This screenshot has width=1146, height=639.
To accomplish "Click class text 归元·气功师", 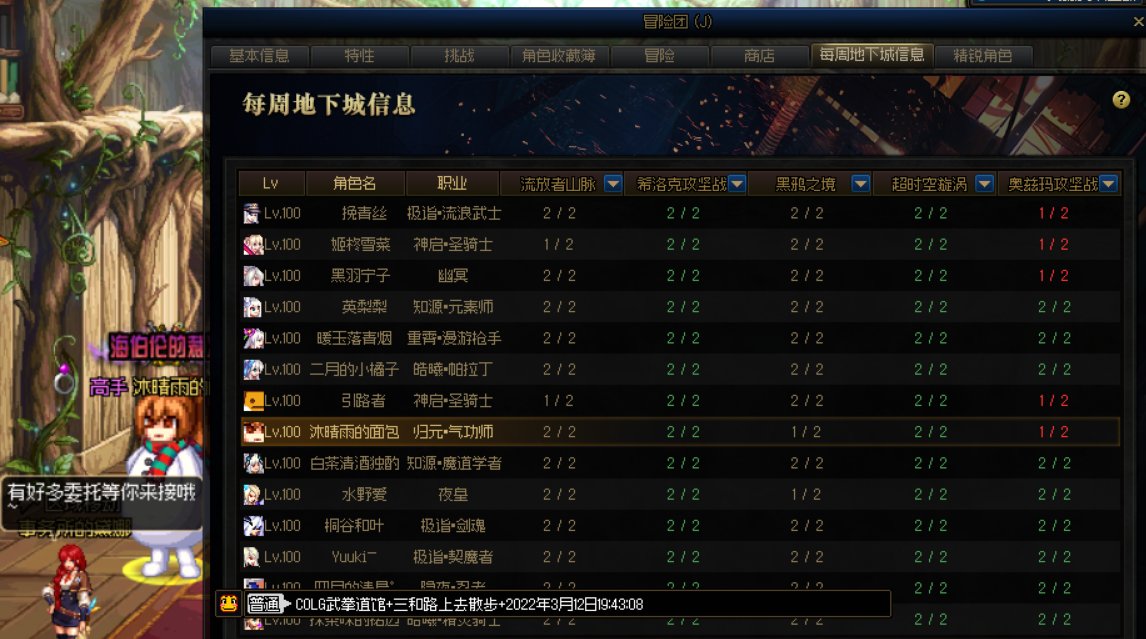I will click(453, 432).
